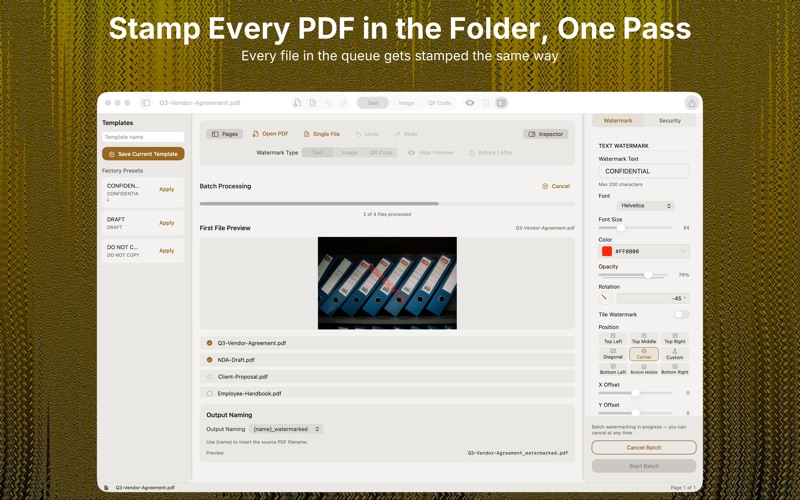Click the Redo toolbar button
The height and width of the screenshot is (500, 800).
pyautogui.click(x=406, y=134)
